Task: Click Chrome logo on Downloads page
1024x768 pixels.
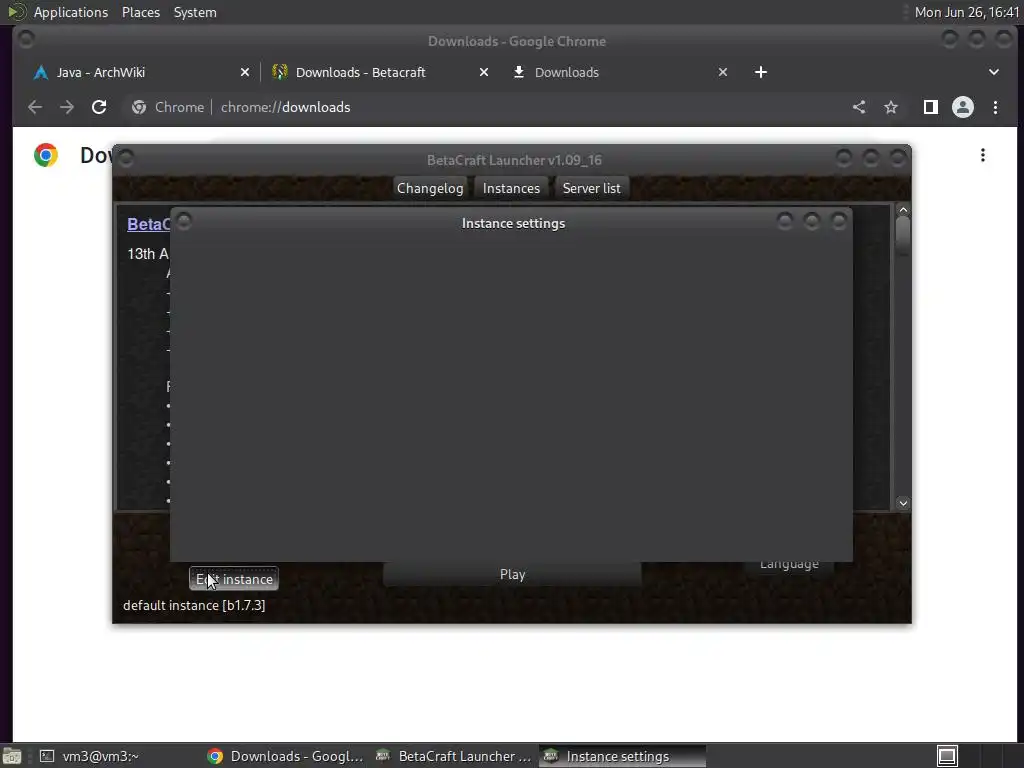Action: (46, 155)
